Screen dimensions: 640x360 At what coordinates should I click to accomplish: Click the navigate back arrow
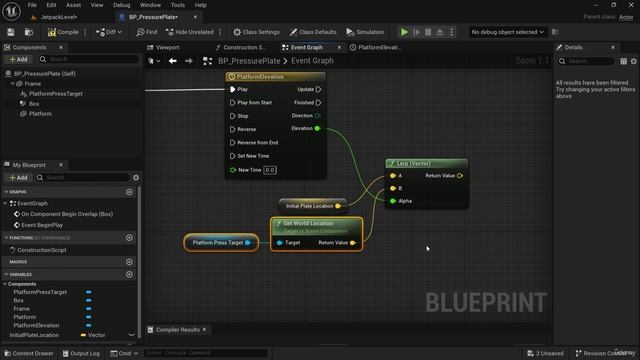point(173,61)
